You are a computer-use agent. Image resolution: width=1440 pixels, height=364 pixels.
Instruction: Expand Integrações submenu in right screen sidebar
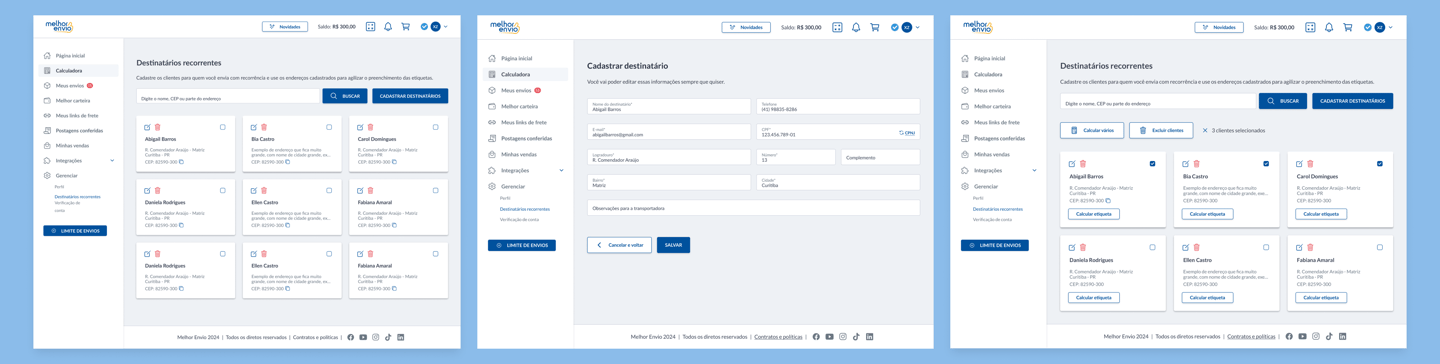pos(1034,170)
